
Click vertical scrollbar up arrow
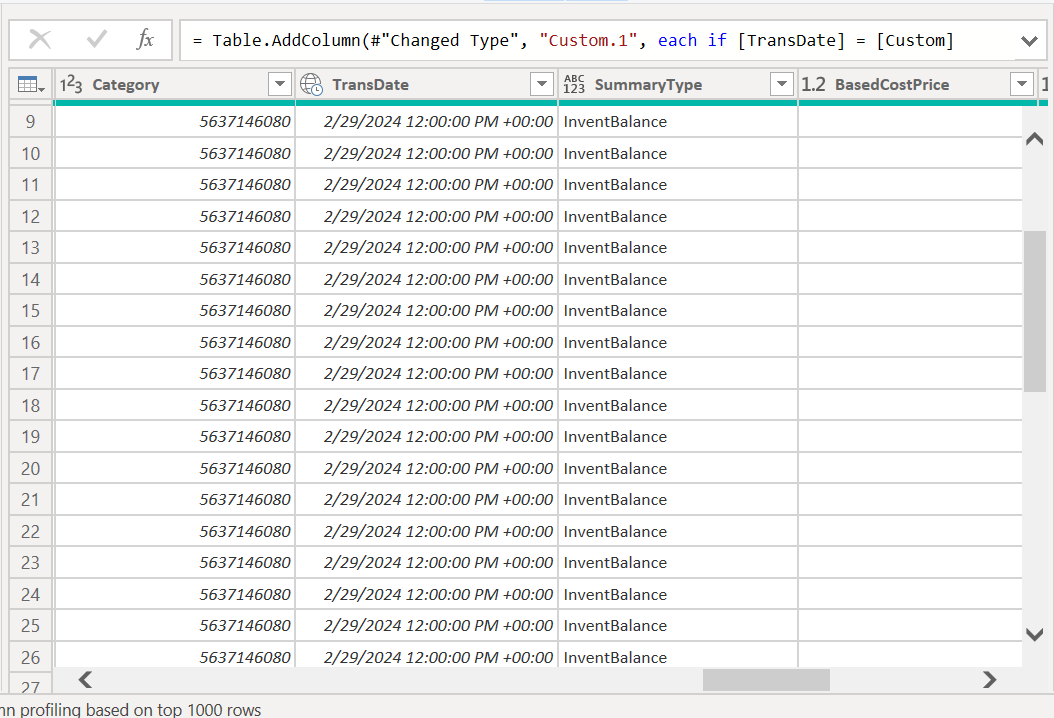[1035, 139]
